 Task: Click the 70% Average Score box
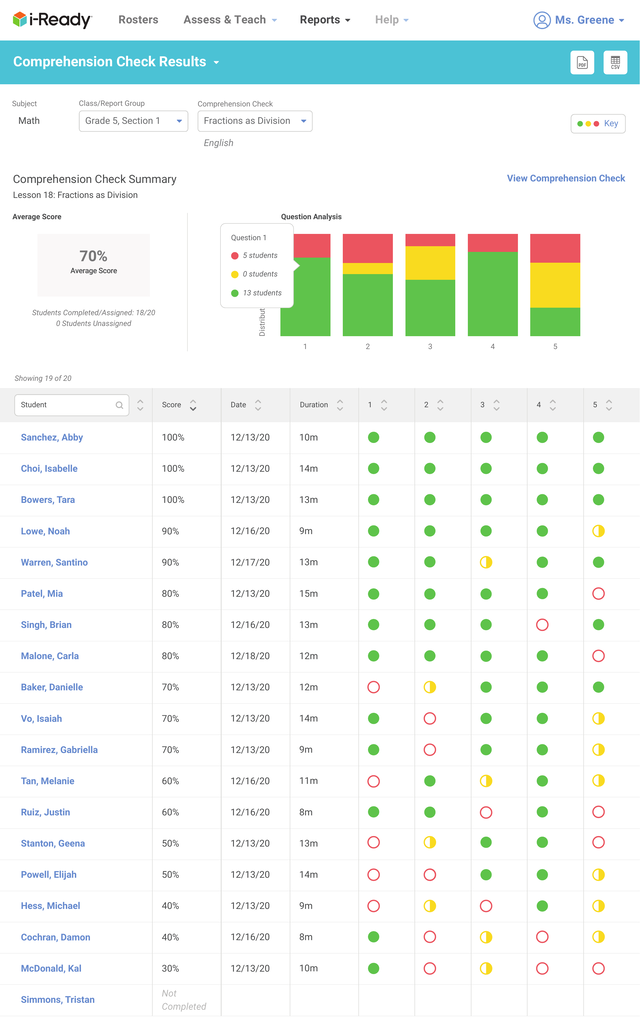pyautogui.click(x=93, y=265)
